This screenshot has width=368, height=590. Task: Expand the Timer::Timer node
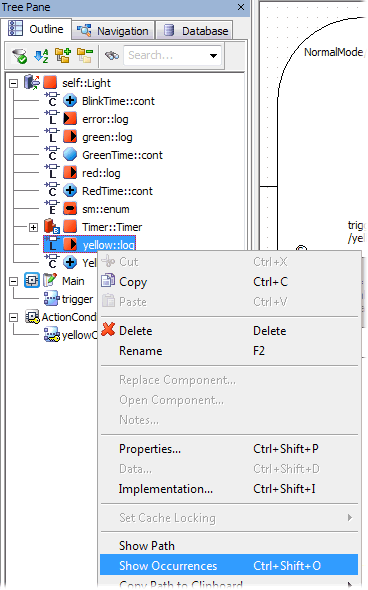pos(33,227)
